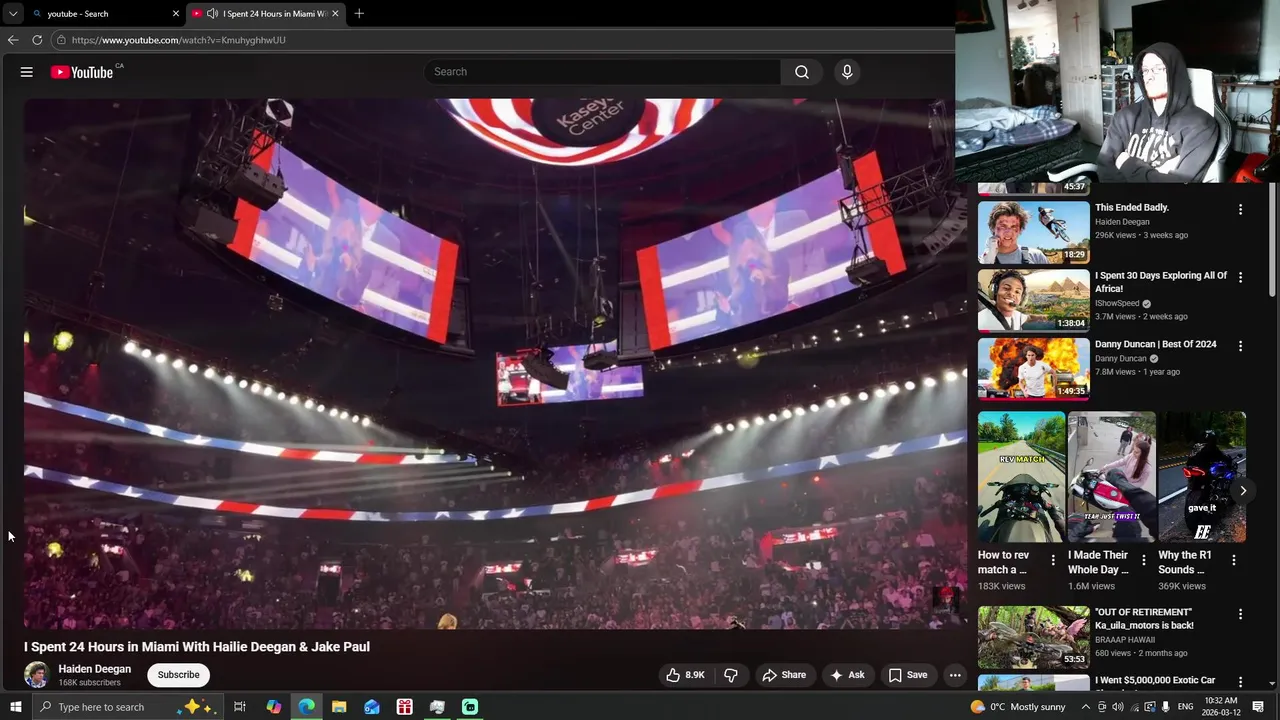This screenshot has height=720, width=1280.
Task: Open File Explorer from the taskbar
Action: click(339, 707)
